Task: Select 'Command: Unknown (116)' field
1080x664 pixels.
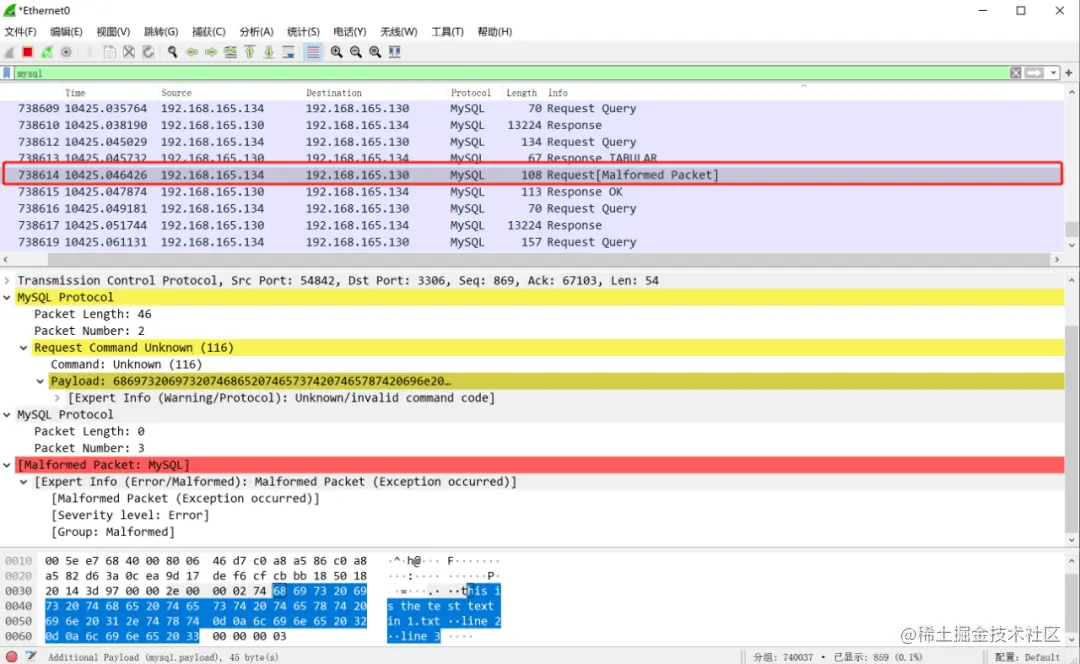Action: [126, 364]
